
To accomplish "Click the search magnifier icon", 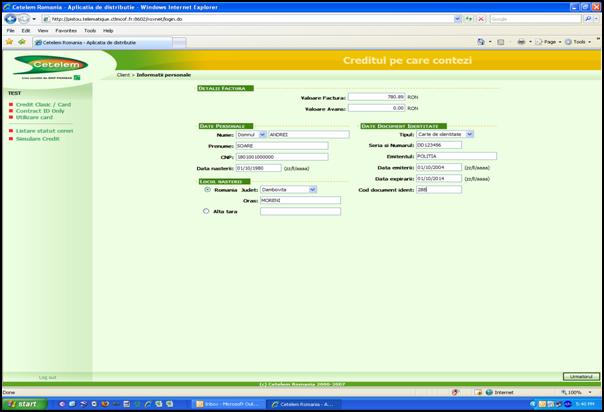I will click(x=588, y=19).
